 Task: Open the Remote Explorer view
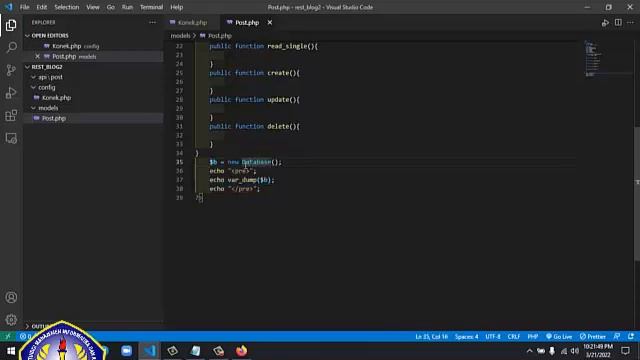(11, 138)
